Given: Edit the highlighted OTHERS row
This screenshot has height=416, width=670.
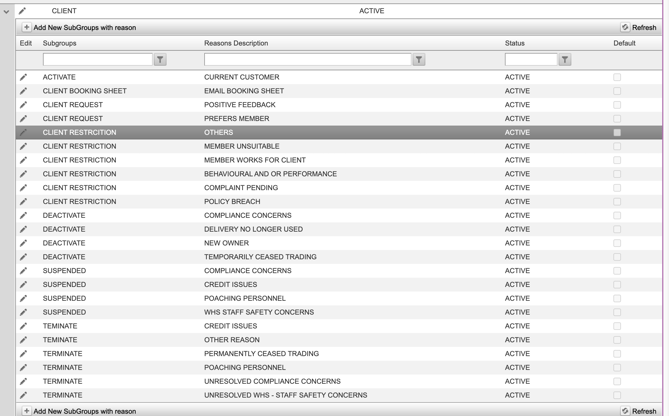Looking at the screenshot, I should pyautogui.click(x=24, y=132).
